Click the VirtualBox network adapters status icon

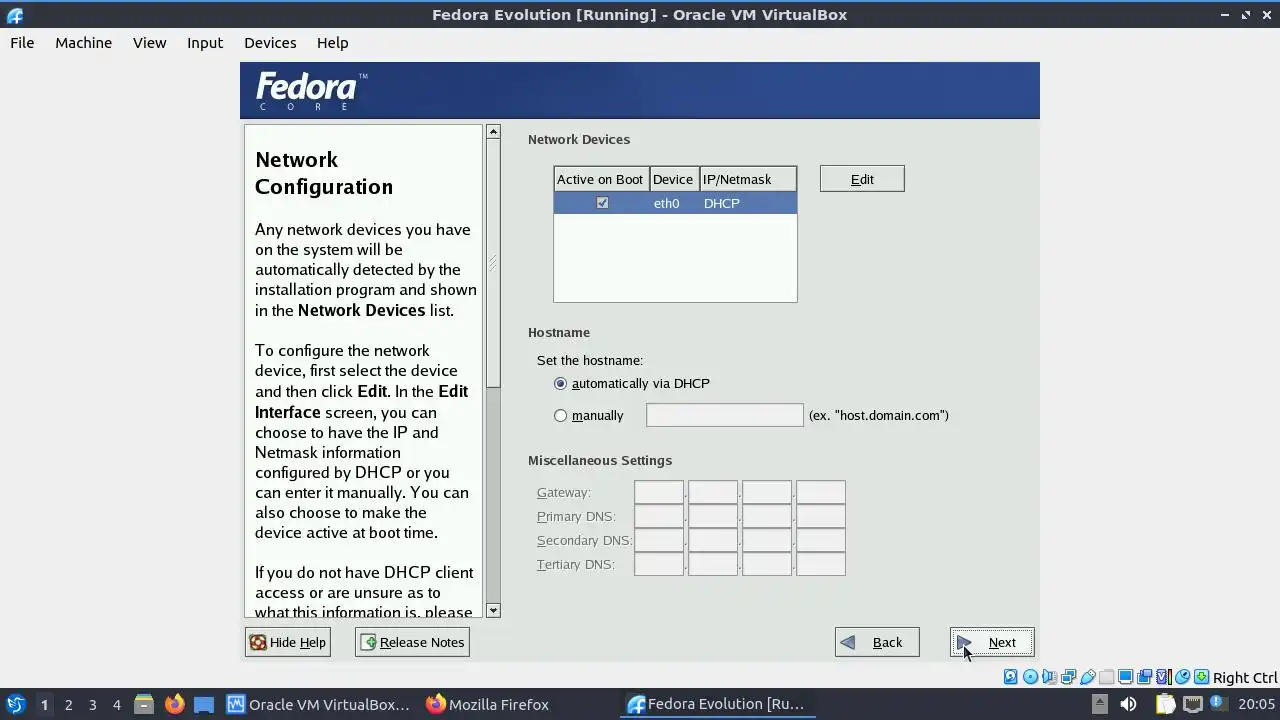[1068, 677]
